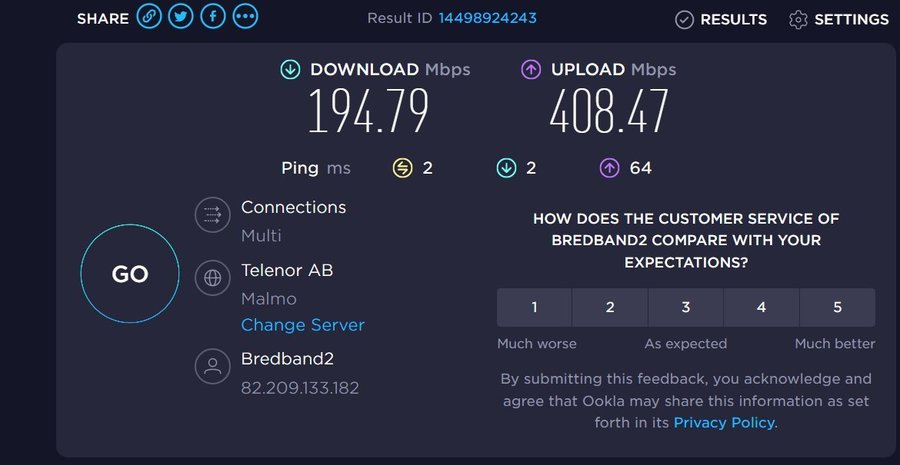Open more share options ellipsis icon
Screen dimensions: 900x465
pos(245,17)
